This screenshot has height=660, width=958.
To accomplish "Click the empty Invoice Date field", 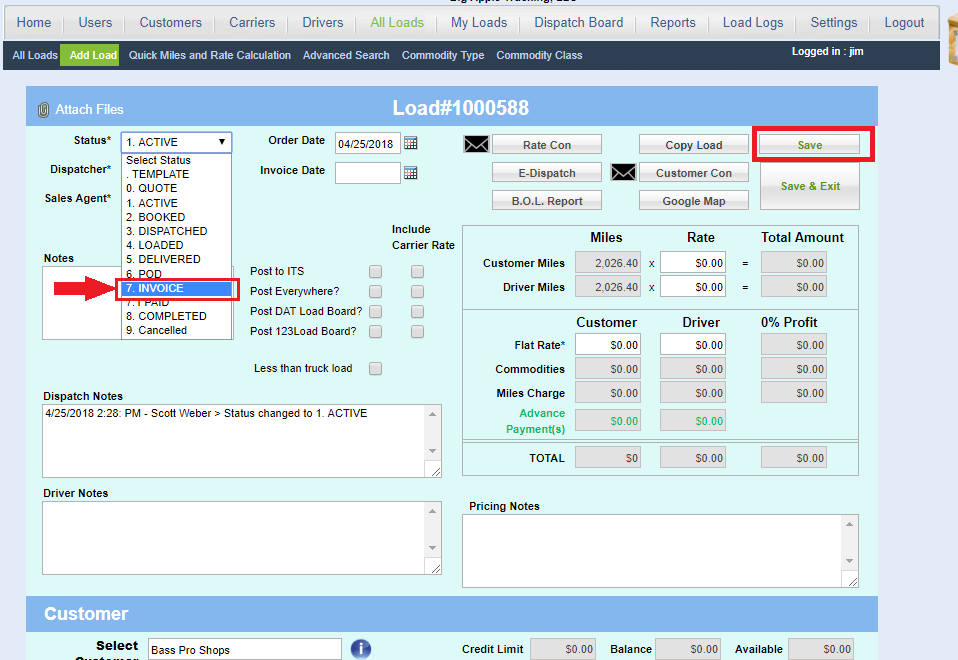I will tap(368, 173).
